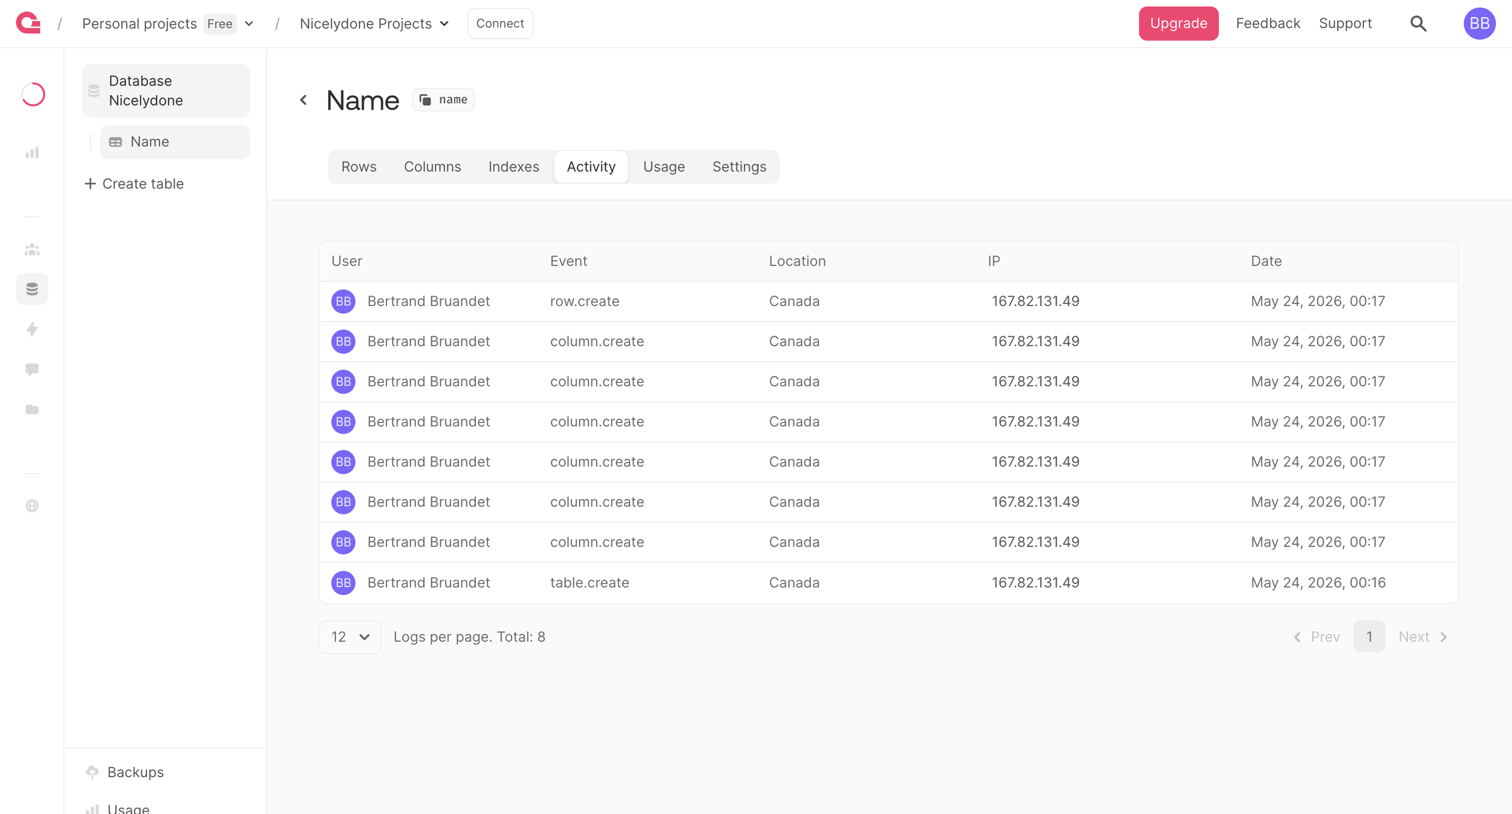
Task: Open Databases via the stacked disks icon
Action: click(32, 289)
